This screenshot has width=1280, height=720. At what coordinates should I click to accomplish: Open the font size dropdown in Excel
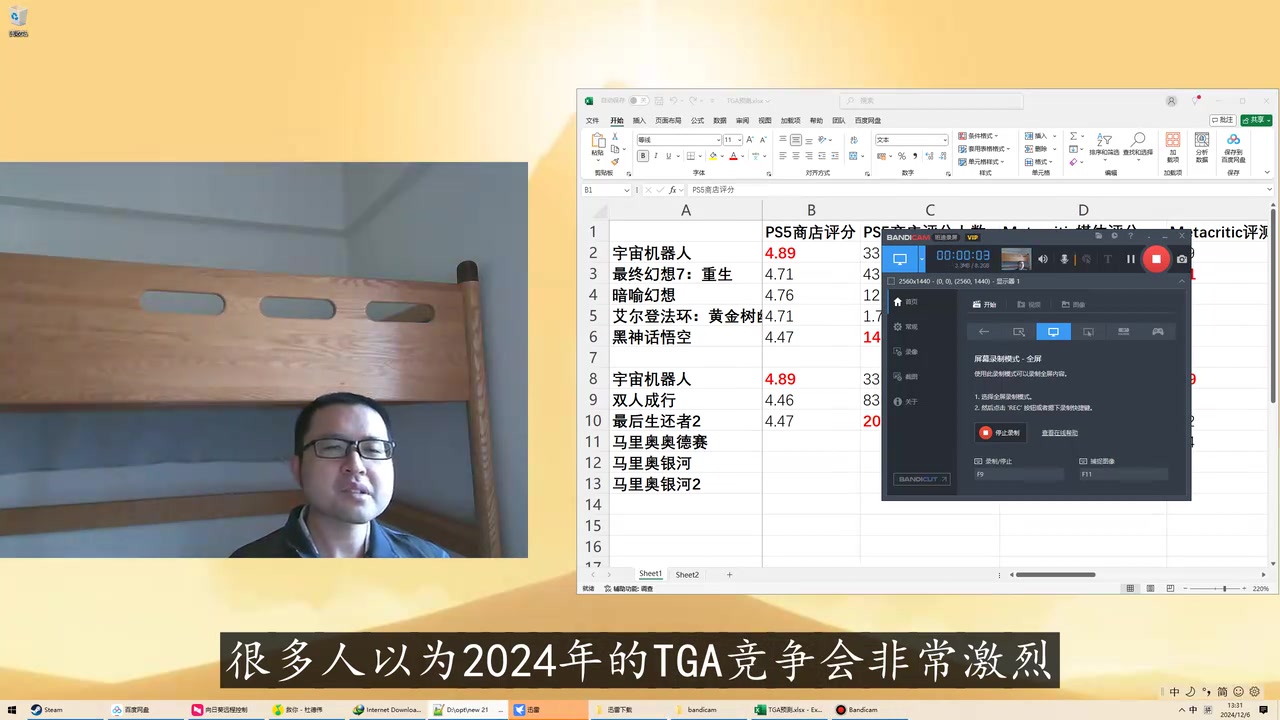click(x=739, y=140)
